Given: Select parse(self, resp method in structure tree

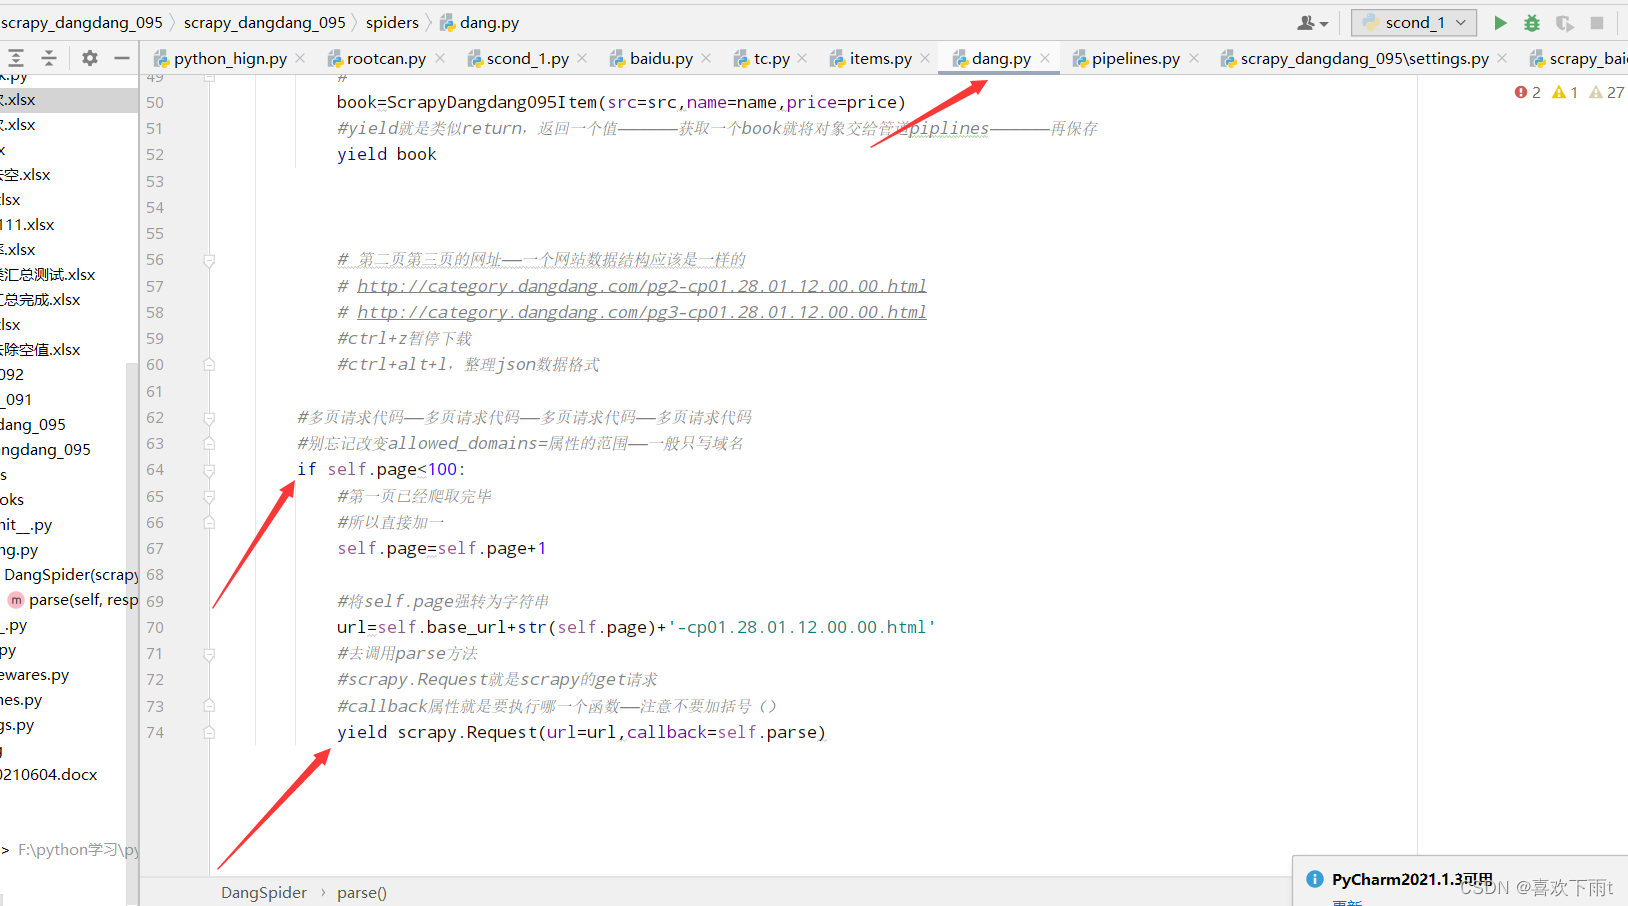Looking at the screenshot, I should [x=72, y=600].
